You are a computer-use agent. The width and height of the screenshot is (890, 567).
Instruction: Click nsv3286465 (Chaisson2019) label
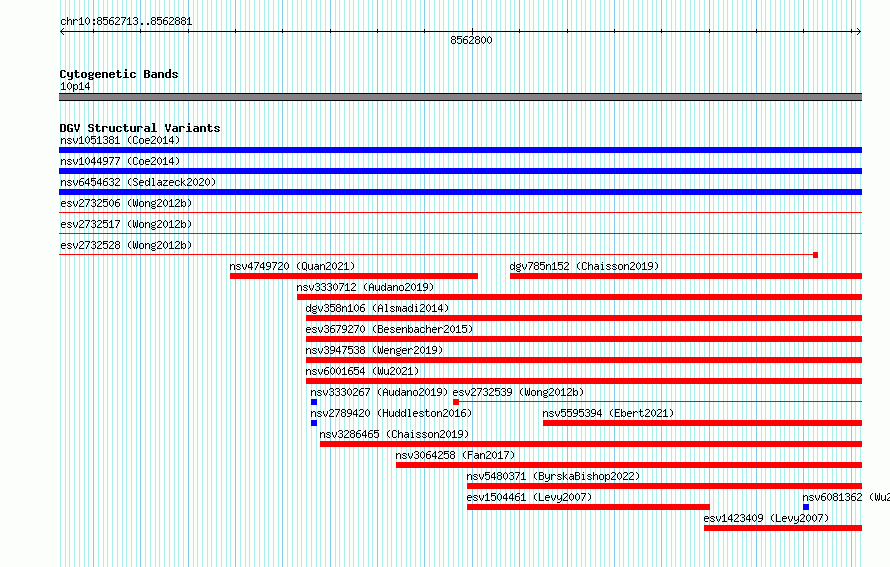[x=394, y=434]
